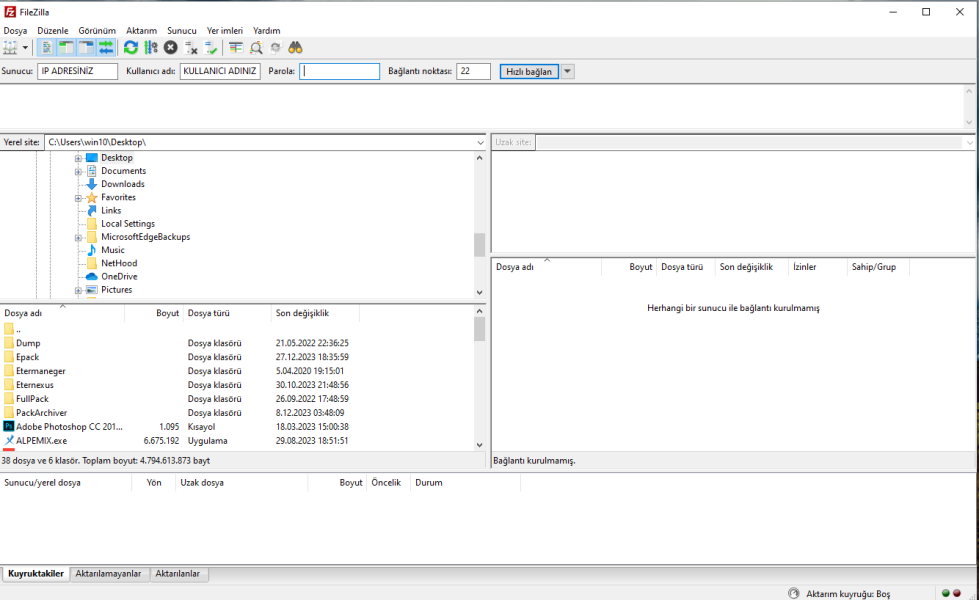
Task: Toggle the transfer queue display
Action: pyautogui.click(x=106, y=48)
